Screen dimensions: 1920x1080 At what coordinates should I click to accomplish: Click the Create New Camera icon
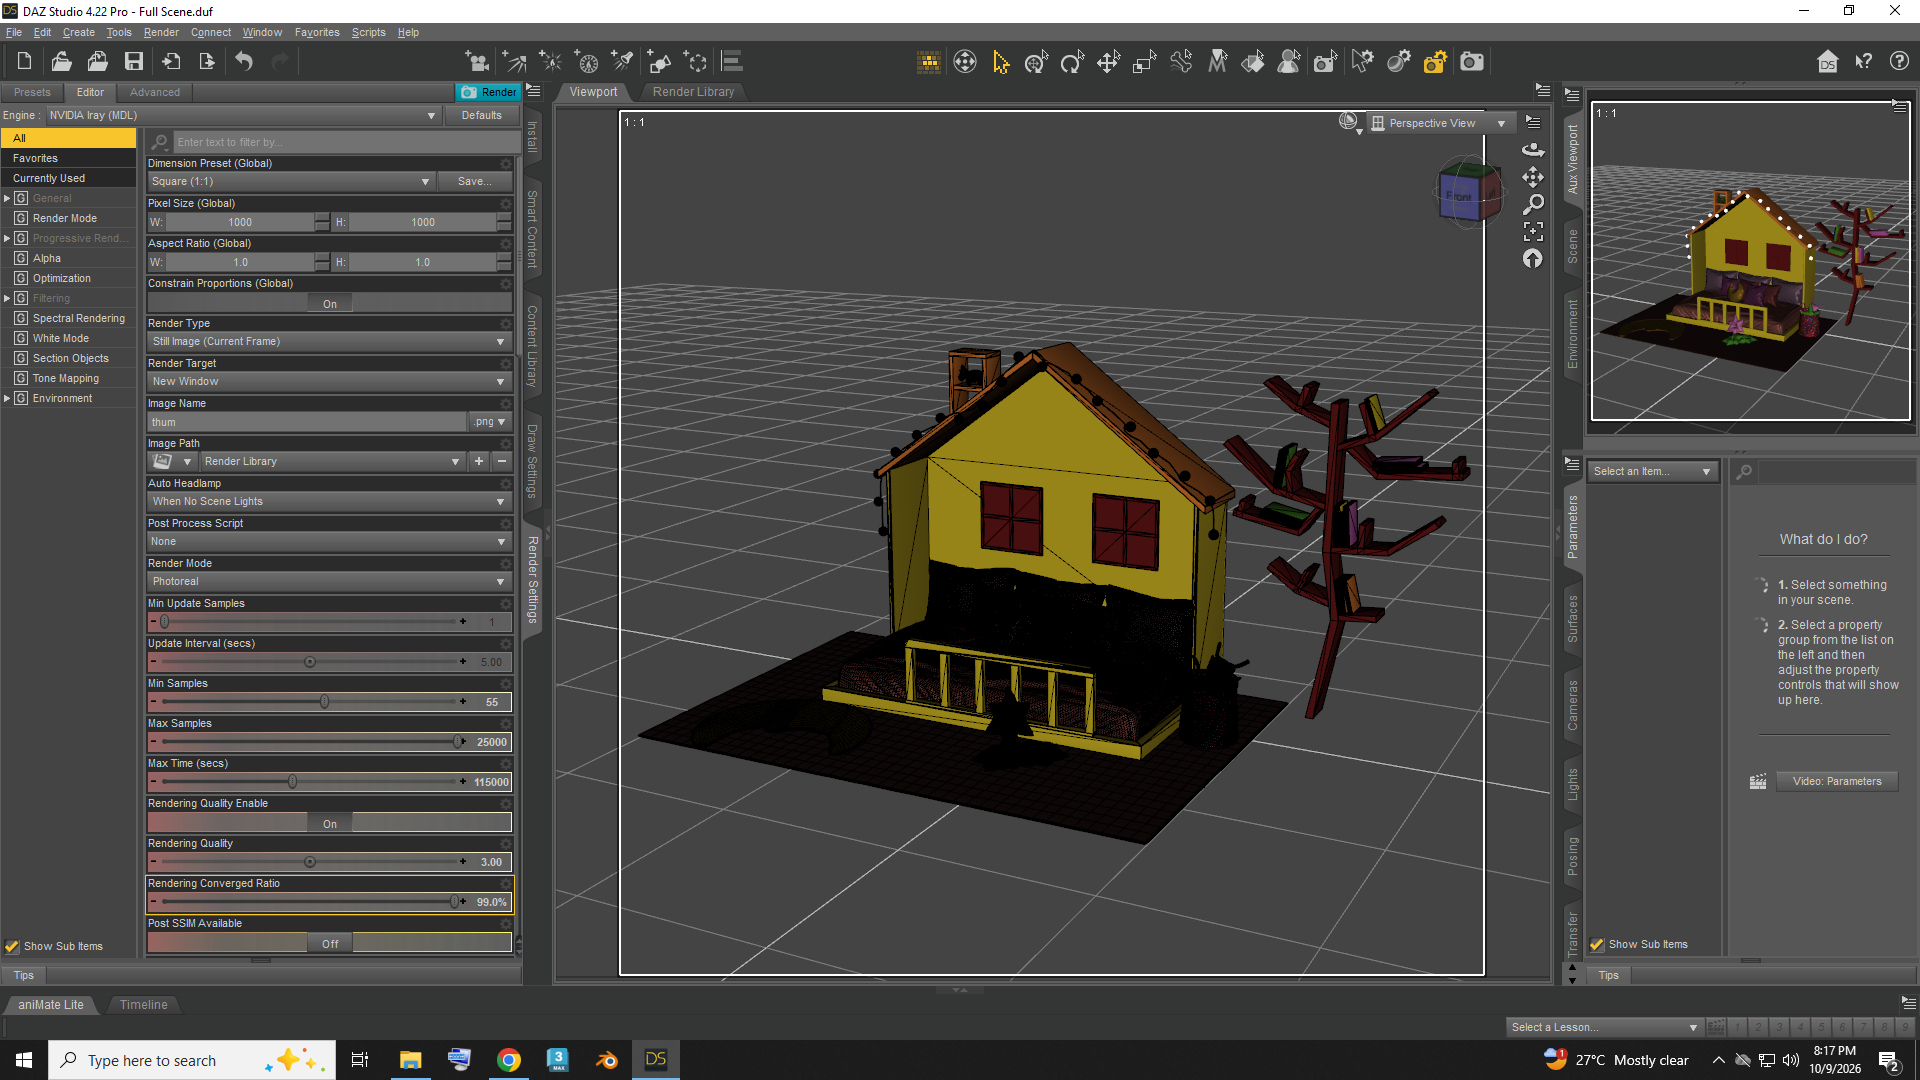pyautogui.click(x=477, y=62)
